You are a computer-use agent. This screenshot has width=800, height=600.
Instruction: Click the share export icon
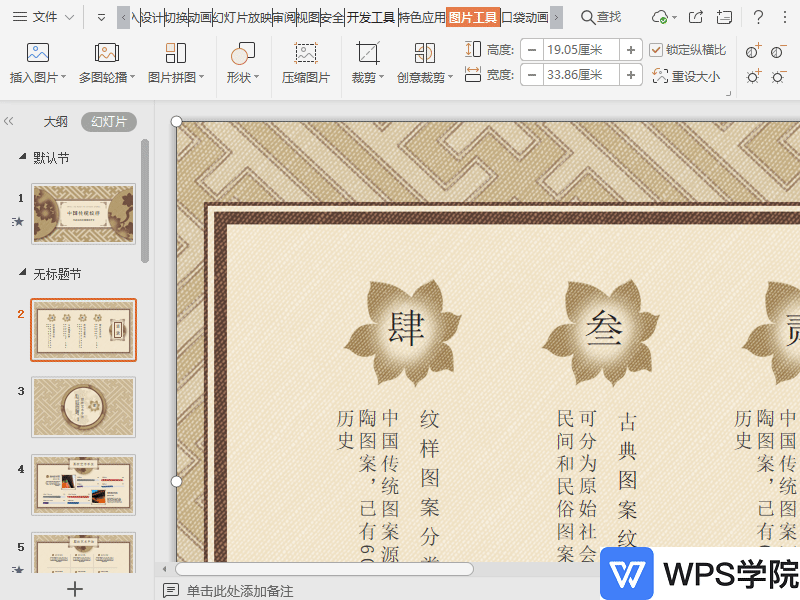click(x=696, y=18)
